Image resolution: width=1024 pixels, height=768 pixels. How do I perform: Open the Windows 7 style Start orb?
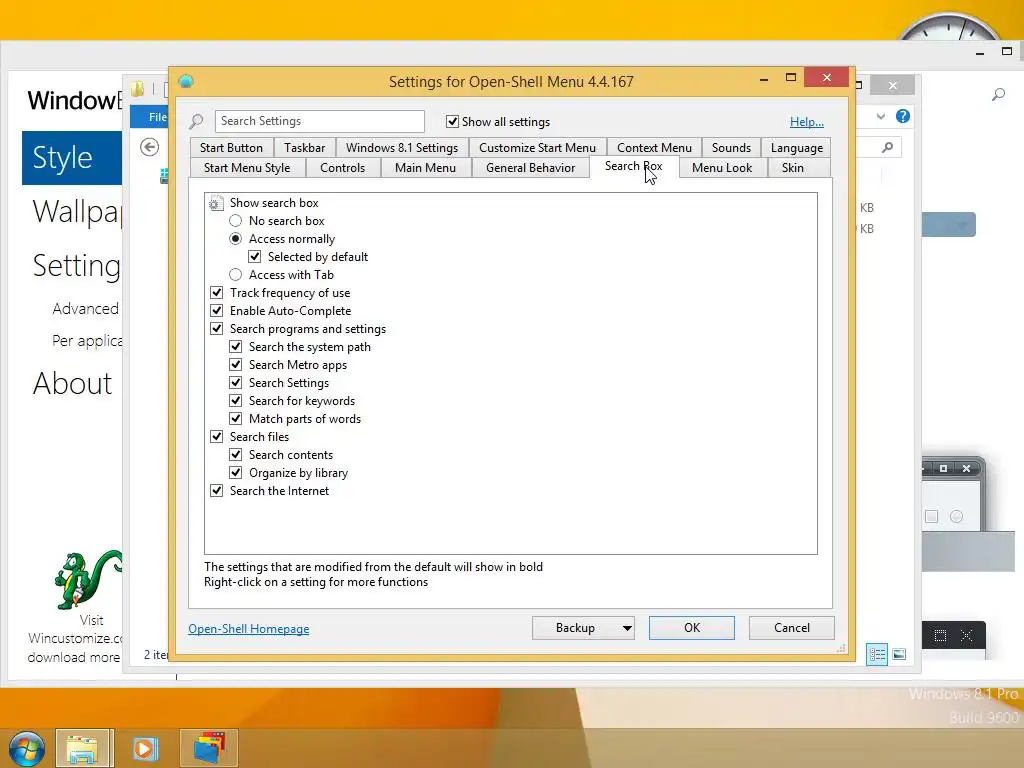click(26, 748)
